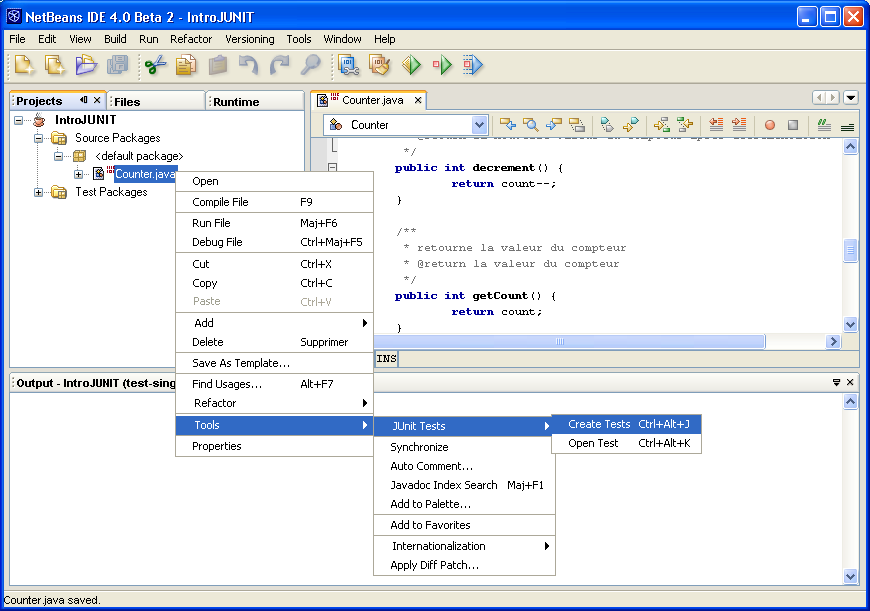Click Properties in the context menu
This screenshot has width=870, height=611.
(274, 446)
